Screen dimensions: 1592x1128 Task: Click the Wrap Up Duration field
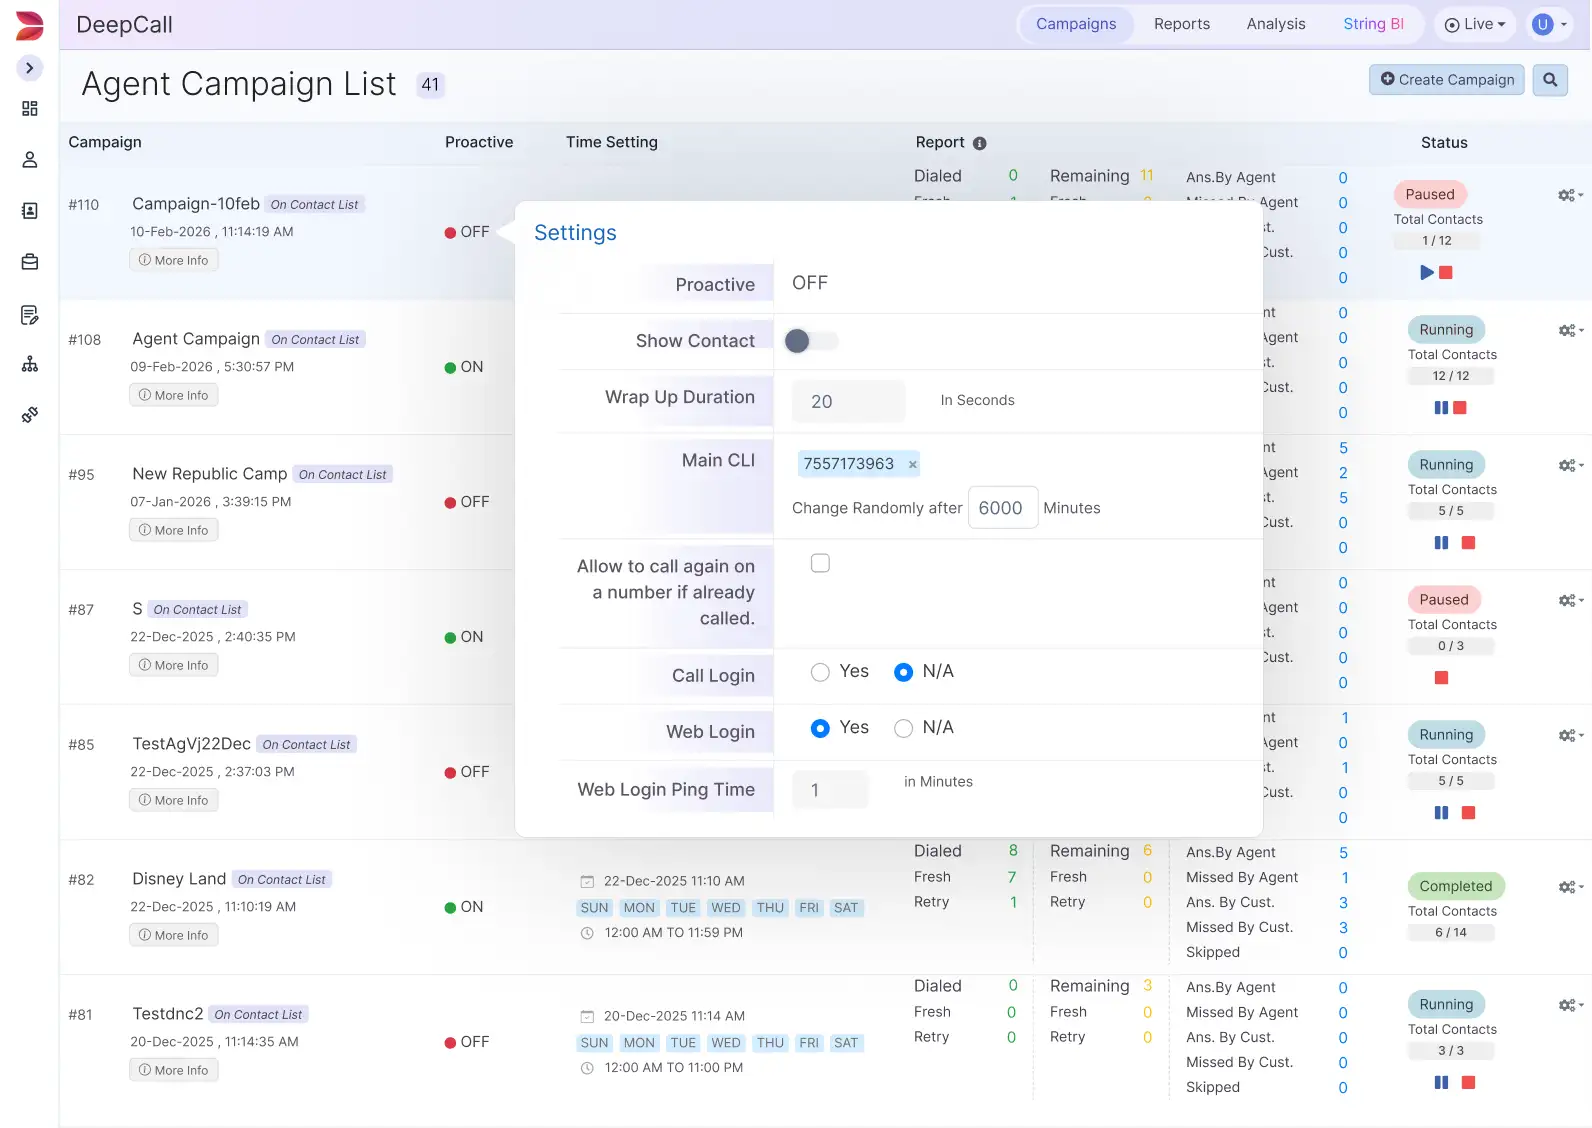pyautogui.click(x=849, y=401)
